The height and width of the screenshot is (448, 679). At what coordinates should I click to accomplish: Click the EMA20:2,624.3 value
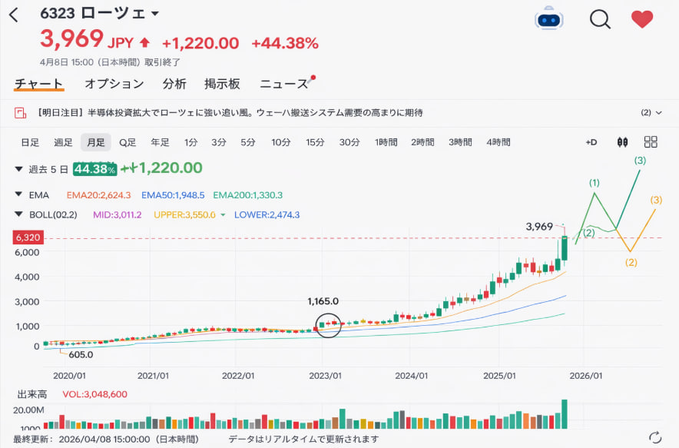pyautogui.click(x=99, y=195)
